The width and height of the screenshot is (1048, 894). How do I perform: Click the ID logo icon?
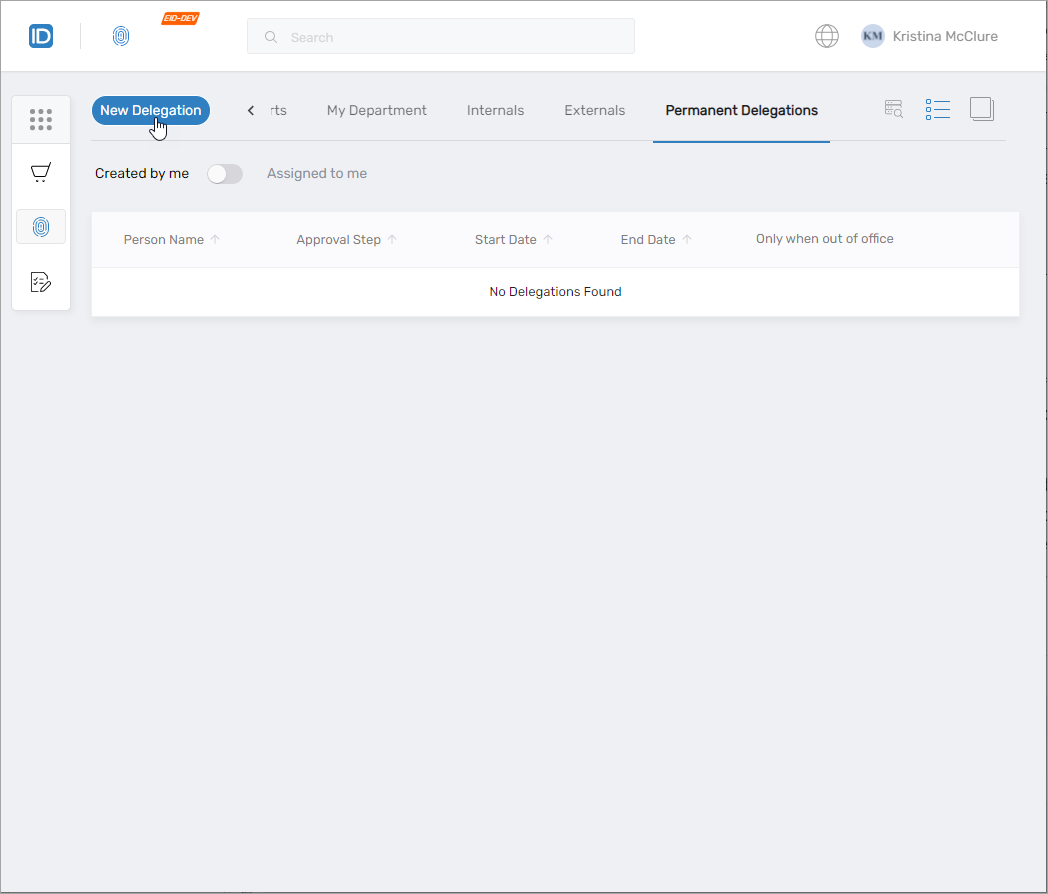pos(41,37)
